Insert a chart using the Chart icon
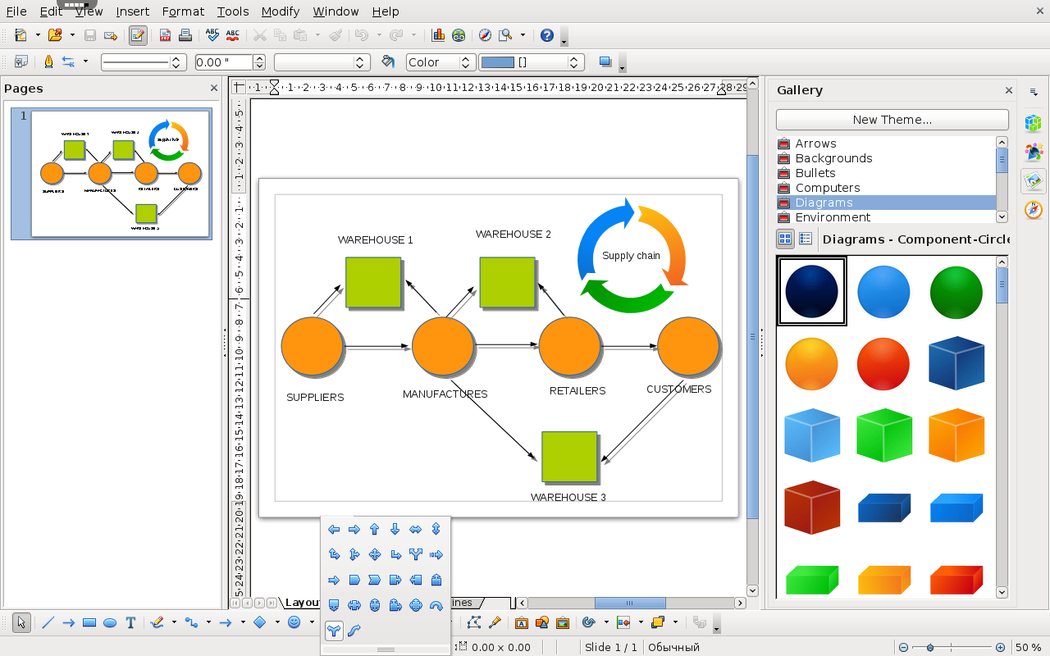1050x656 pixels. click(x=438, y=35)
